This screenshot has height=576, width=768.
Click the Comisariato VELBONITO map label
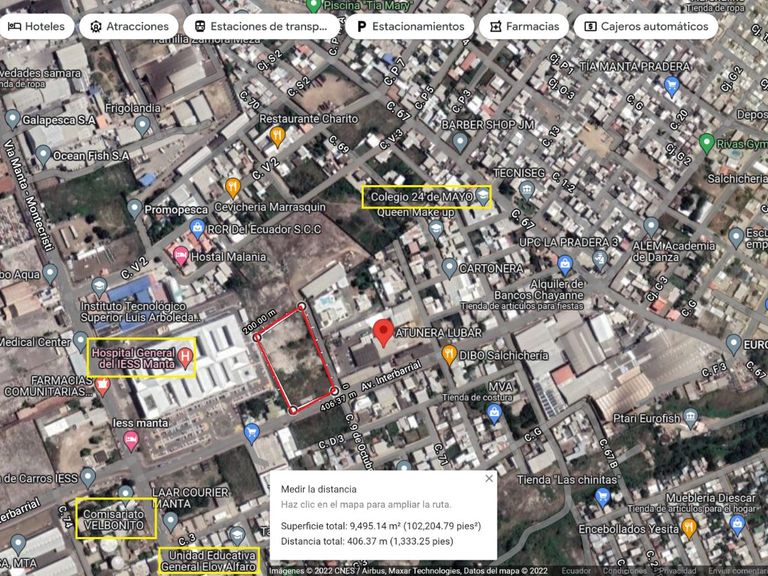coord(115,518)
